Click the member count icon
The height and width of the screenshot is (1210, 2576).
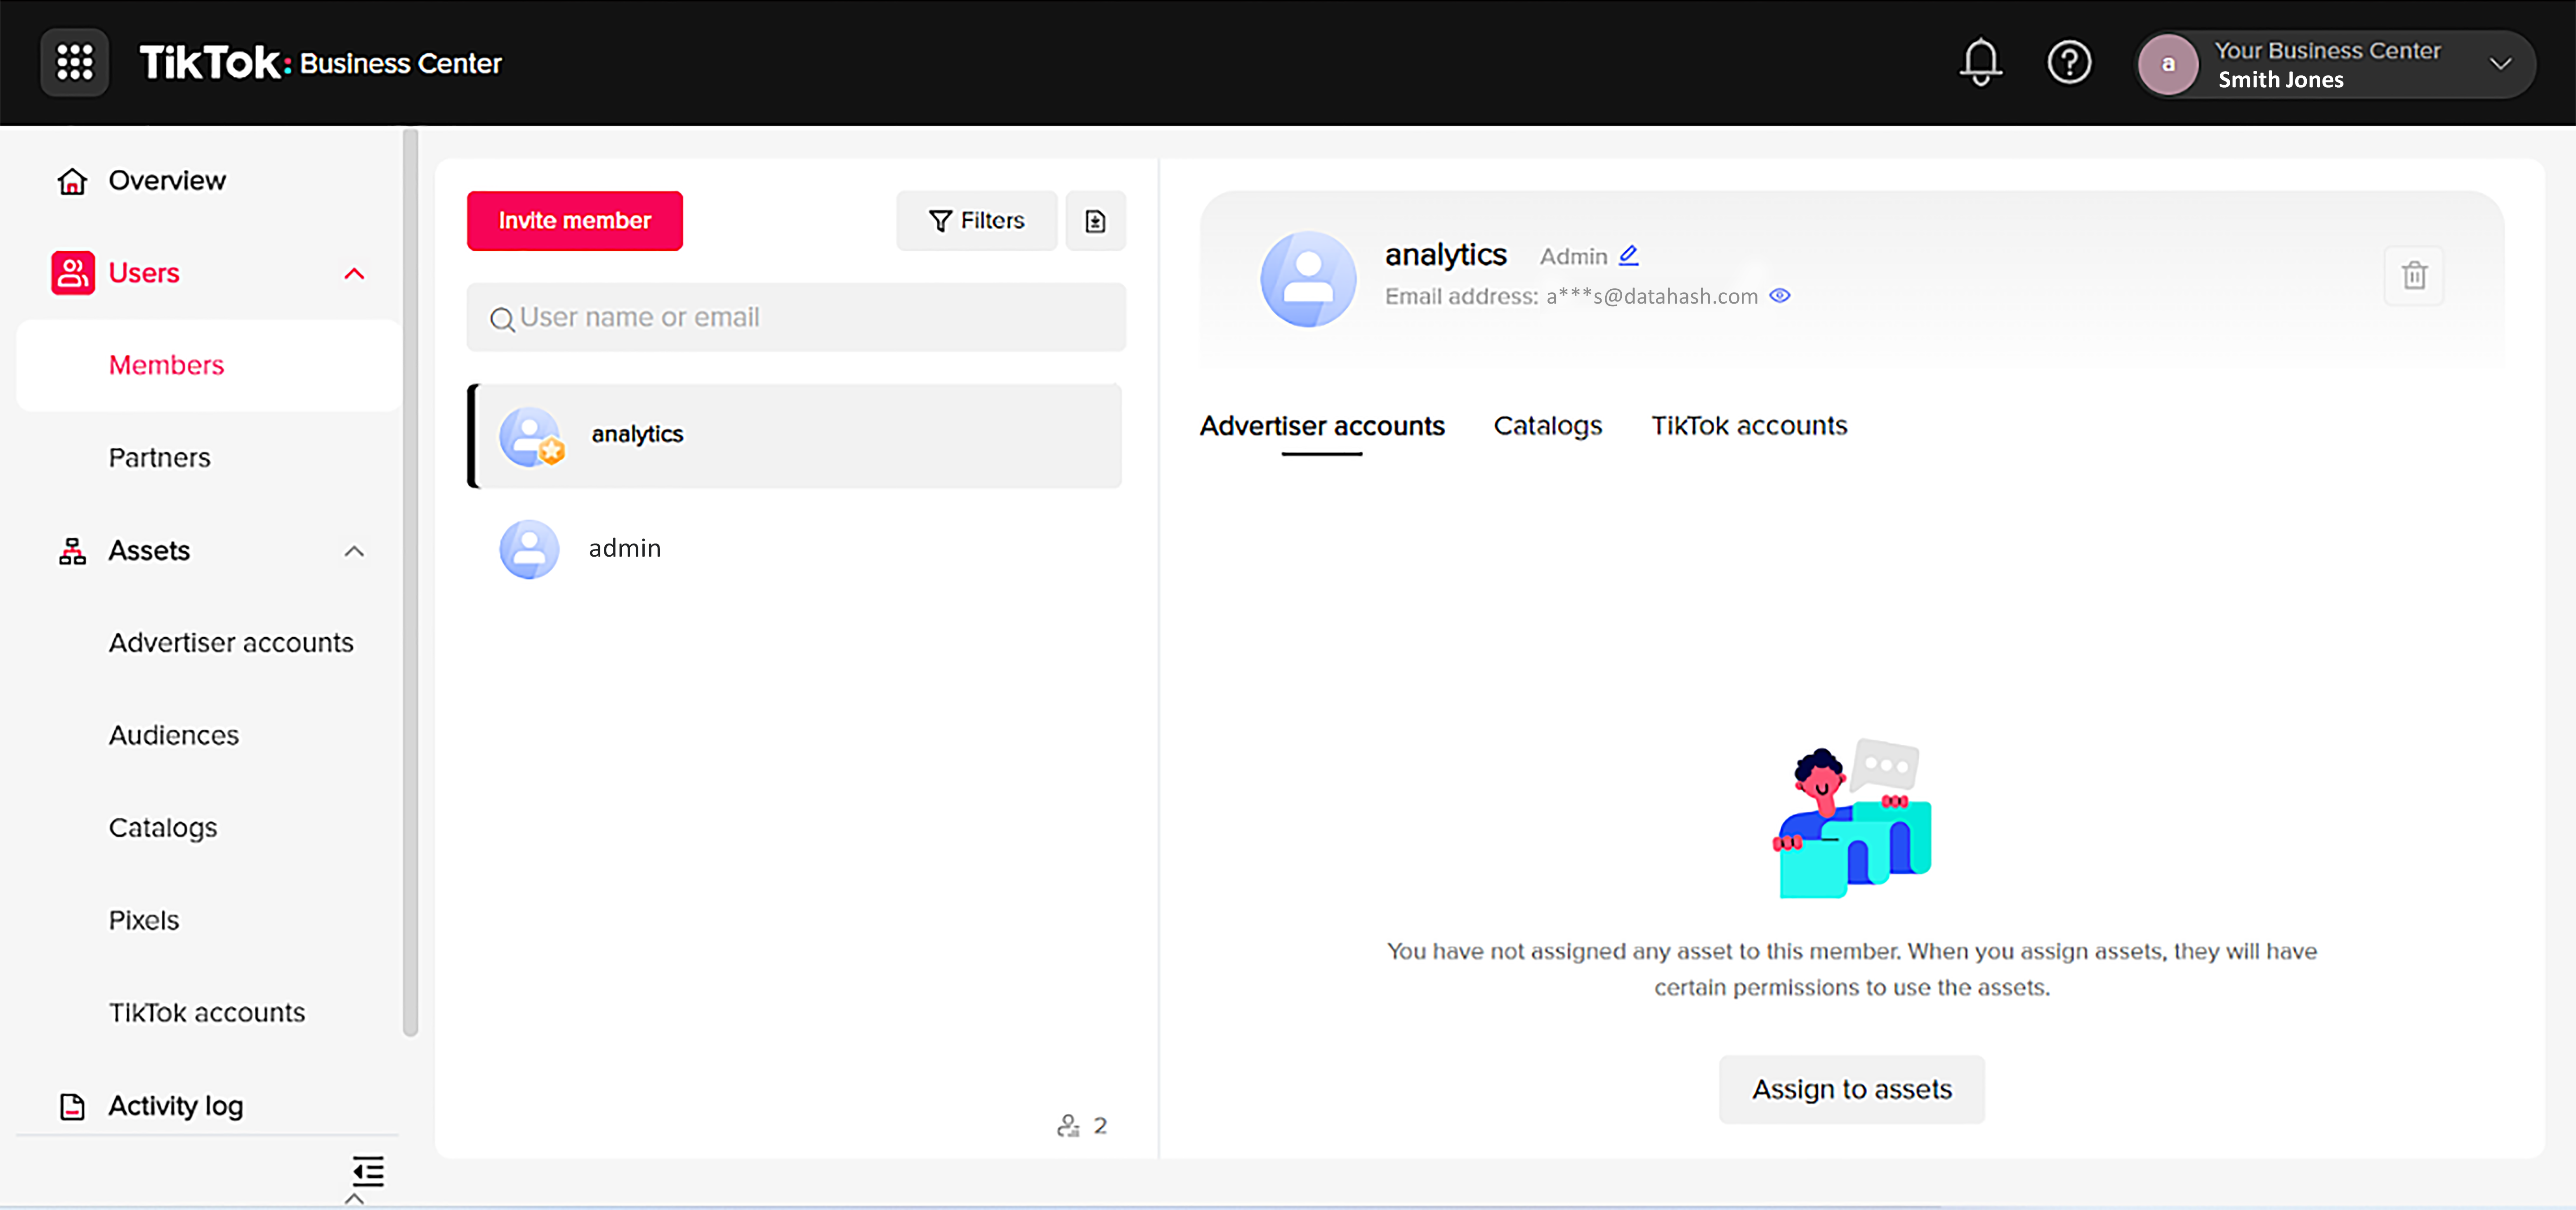pos(1068,1126)
